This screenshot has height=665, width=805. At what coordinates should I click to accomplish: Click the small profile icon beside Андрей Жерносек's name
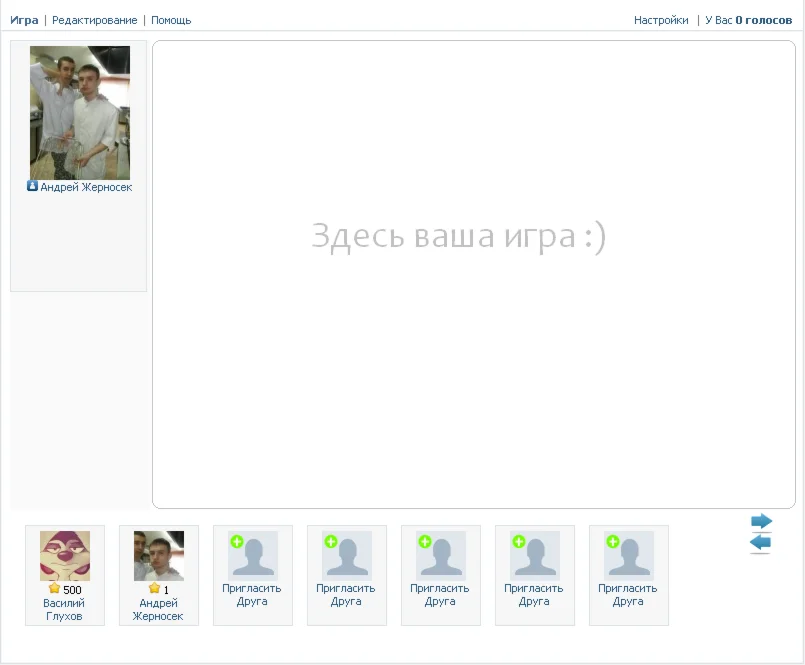click(x=30, y=186)
